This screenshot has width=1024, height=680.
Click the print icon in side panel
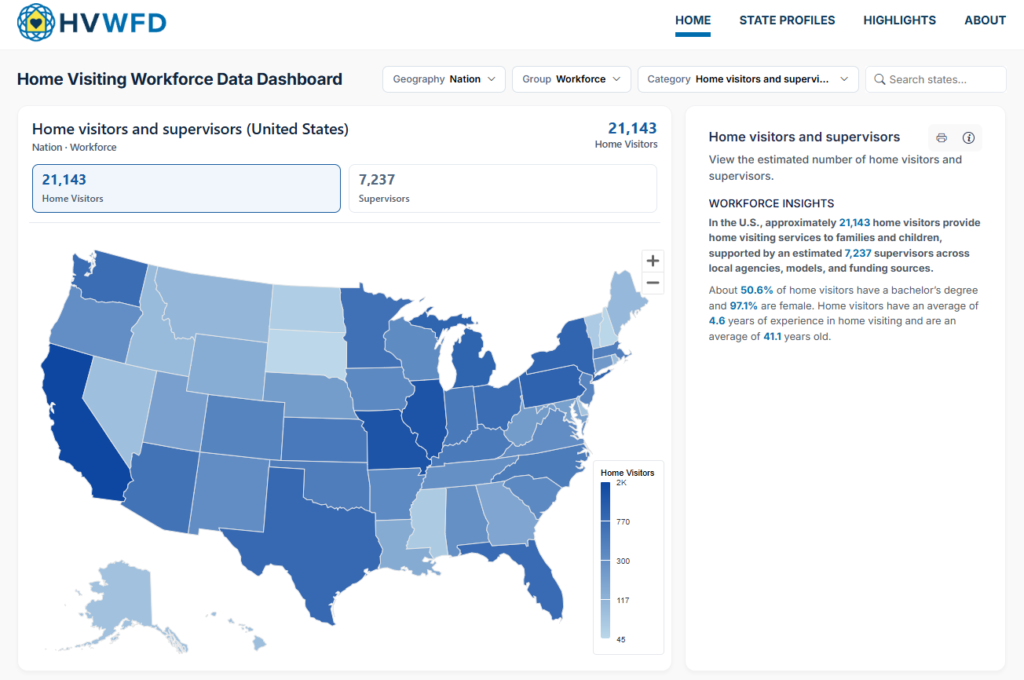coord(941,138)
